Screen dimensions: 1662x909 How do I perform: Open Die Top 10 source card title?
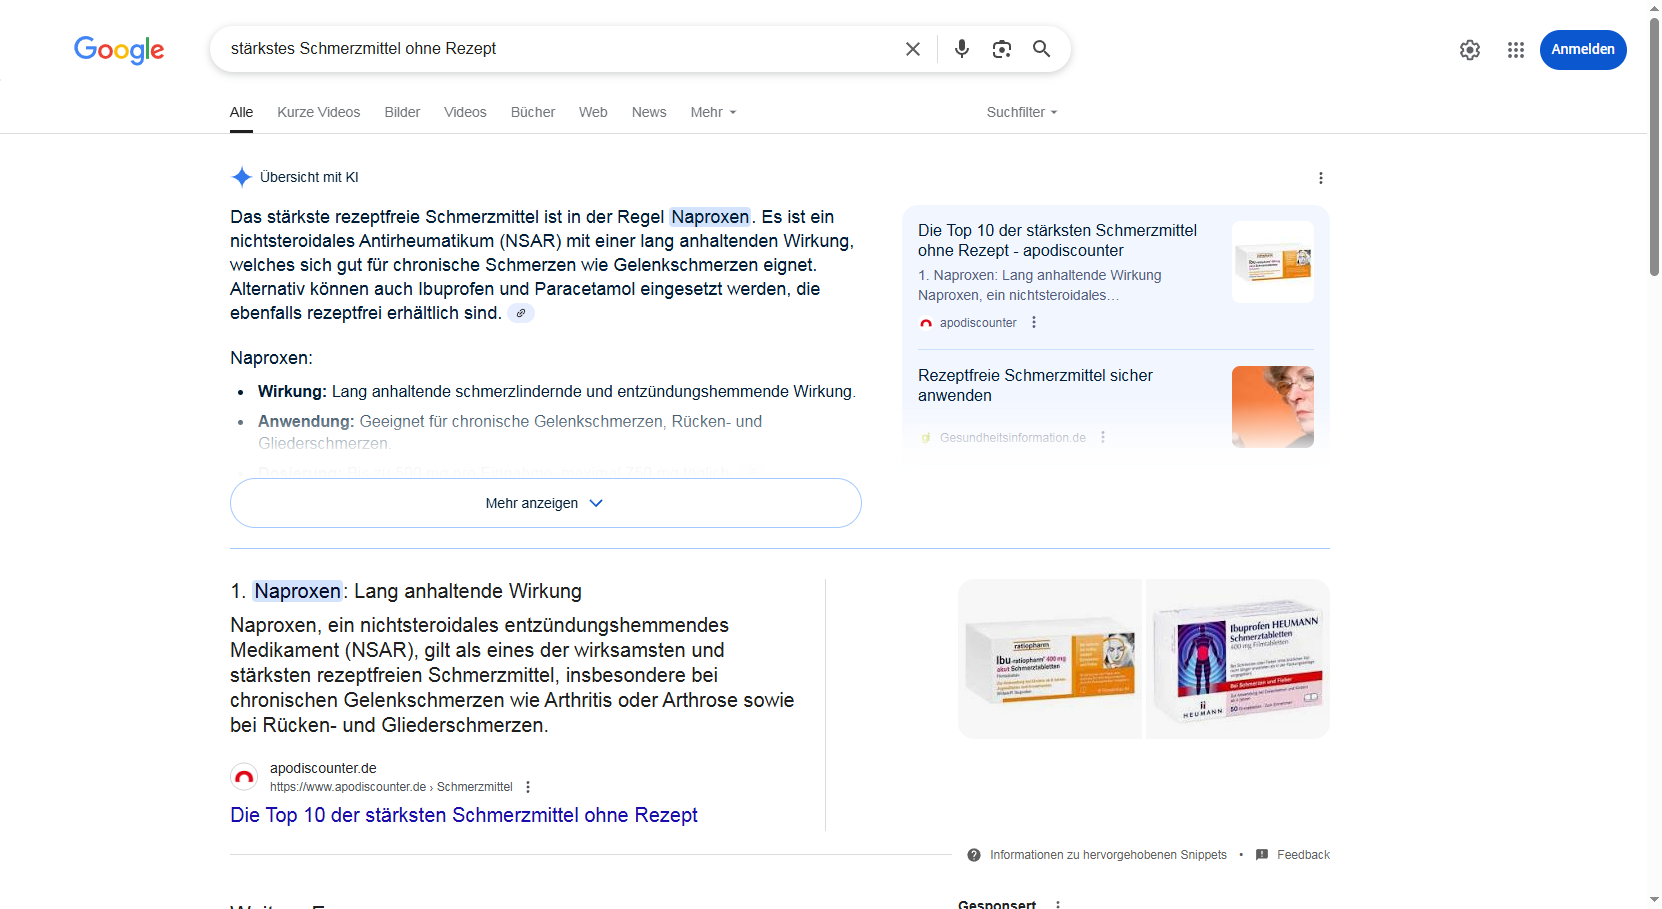(1057, 240)
